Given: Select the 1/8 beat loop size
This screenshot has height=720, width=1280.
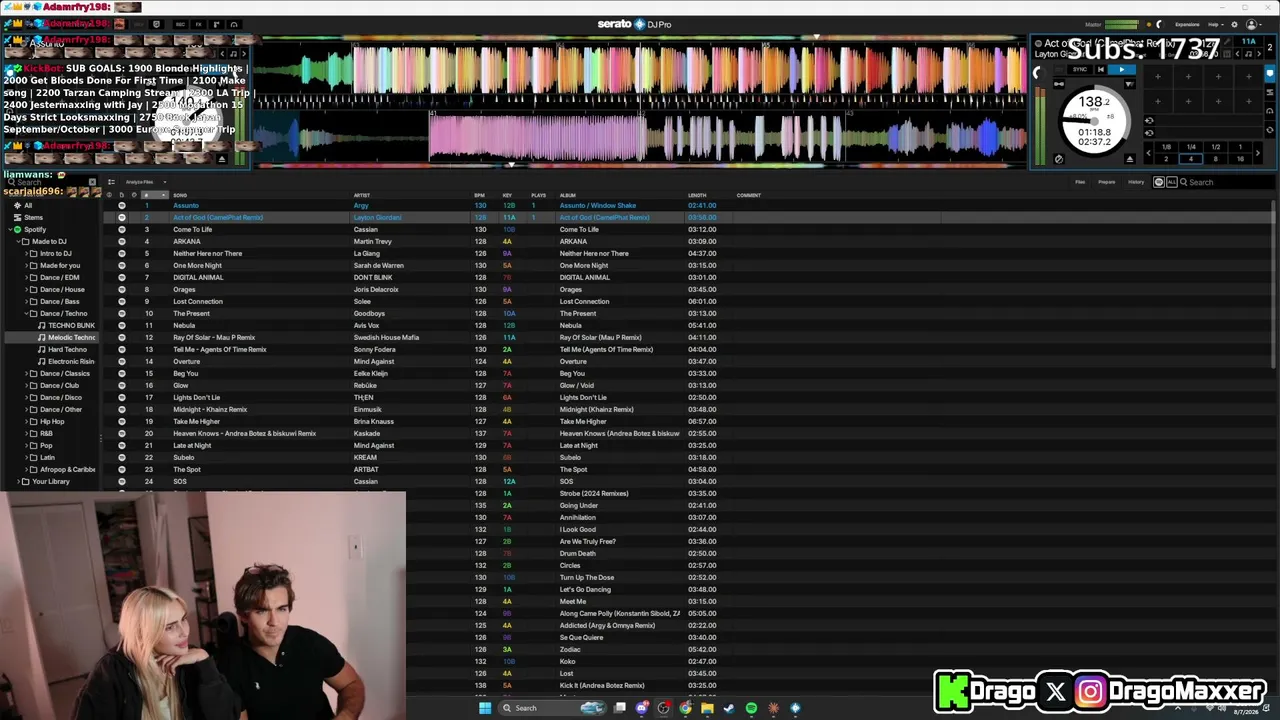Looking at the screenshot, I should (x=1166, y=147).
